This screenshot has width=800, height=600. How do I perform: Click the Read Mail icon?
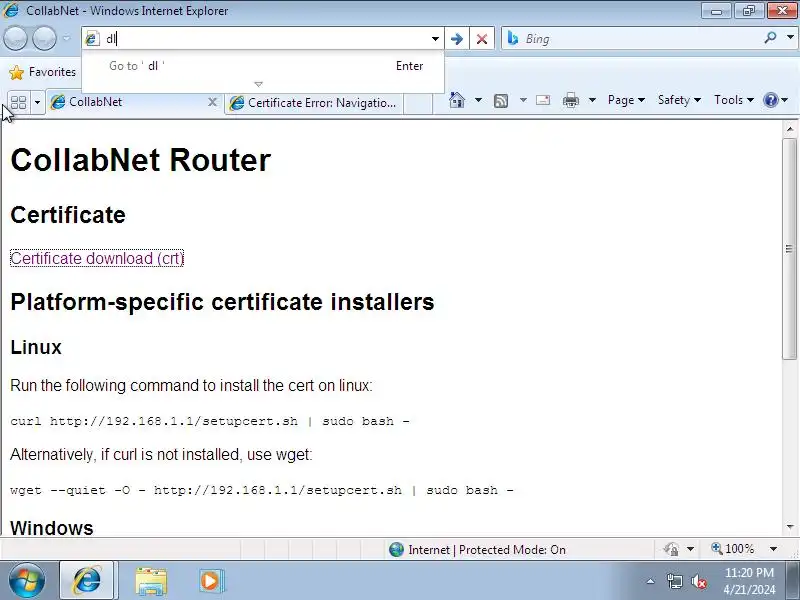543,100
